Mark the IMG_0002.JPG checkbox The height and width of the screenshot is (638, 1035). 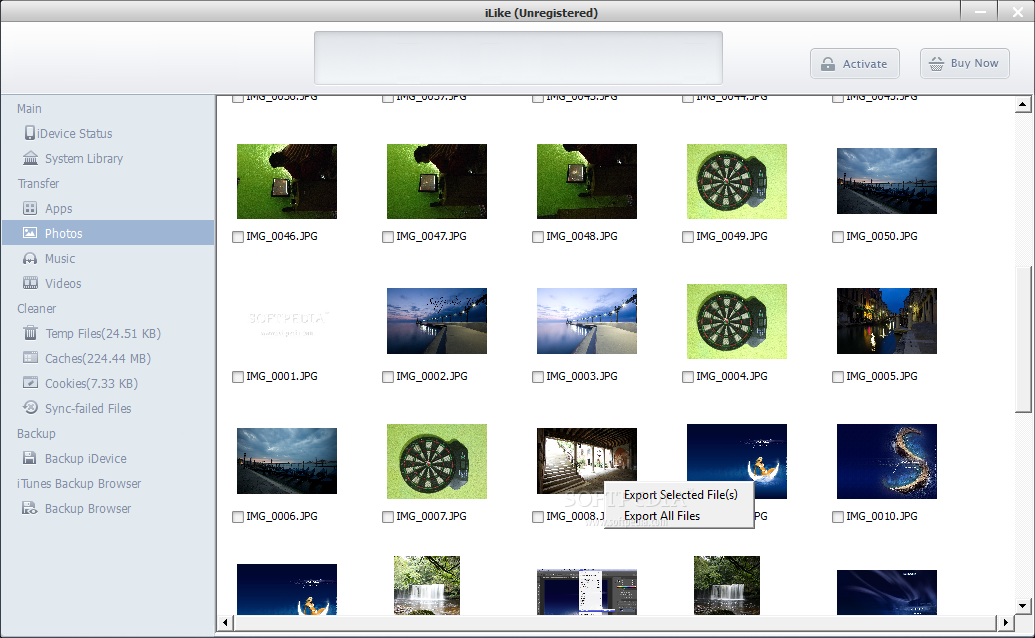(388, 377)
